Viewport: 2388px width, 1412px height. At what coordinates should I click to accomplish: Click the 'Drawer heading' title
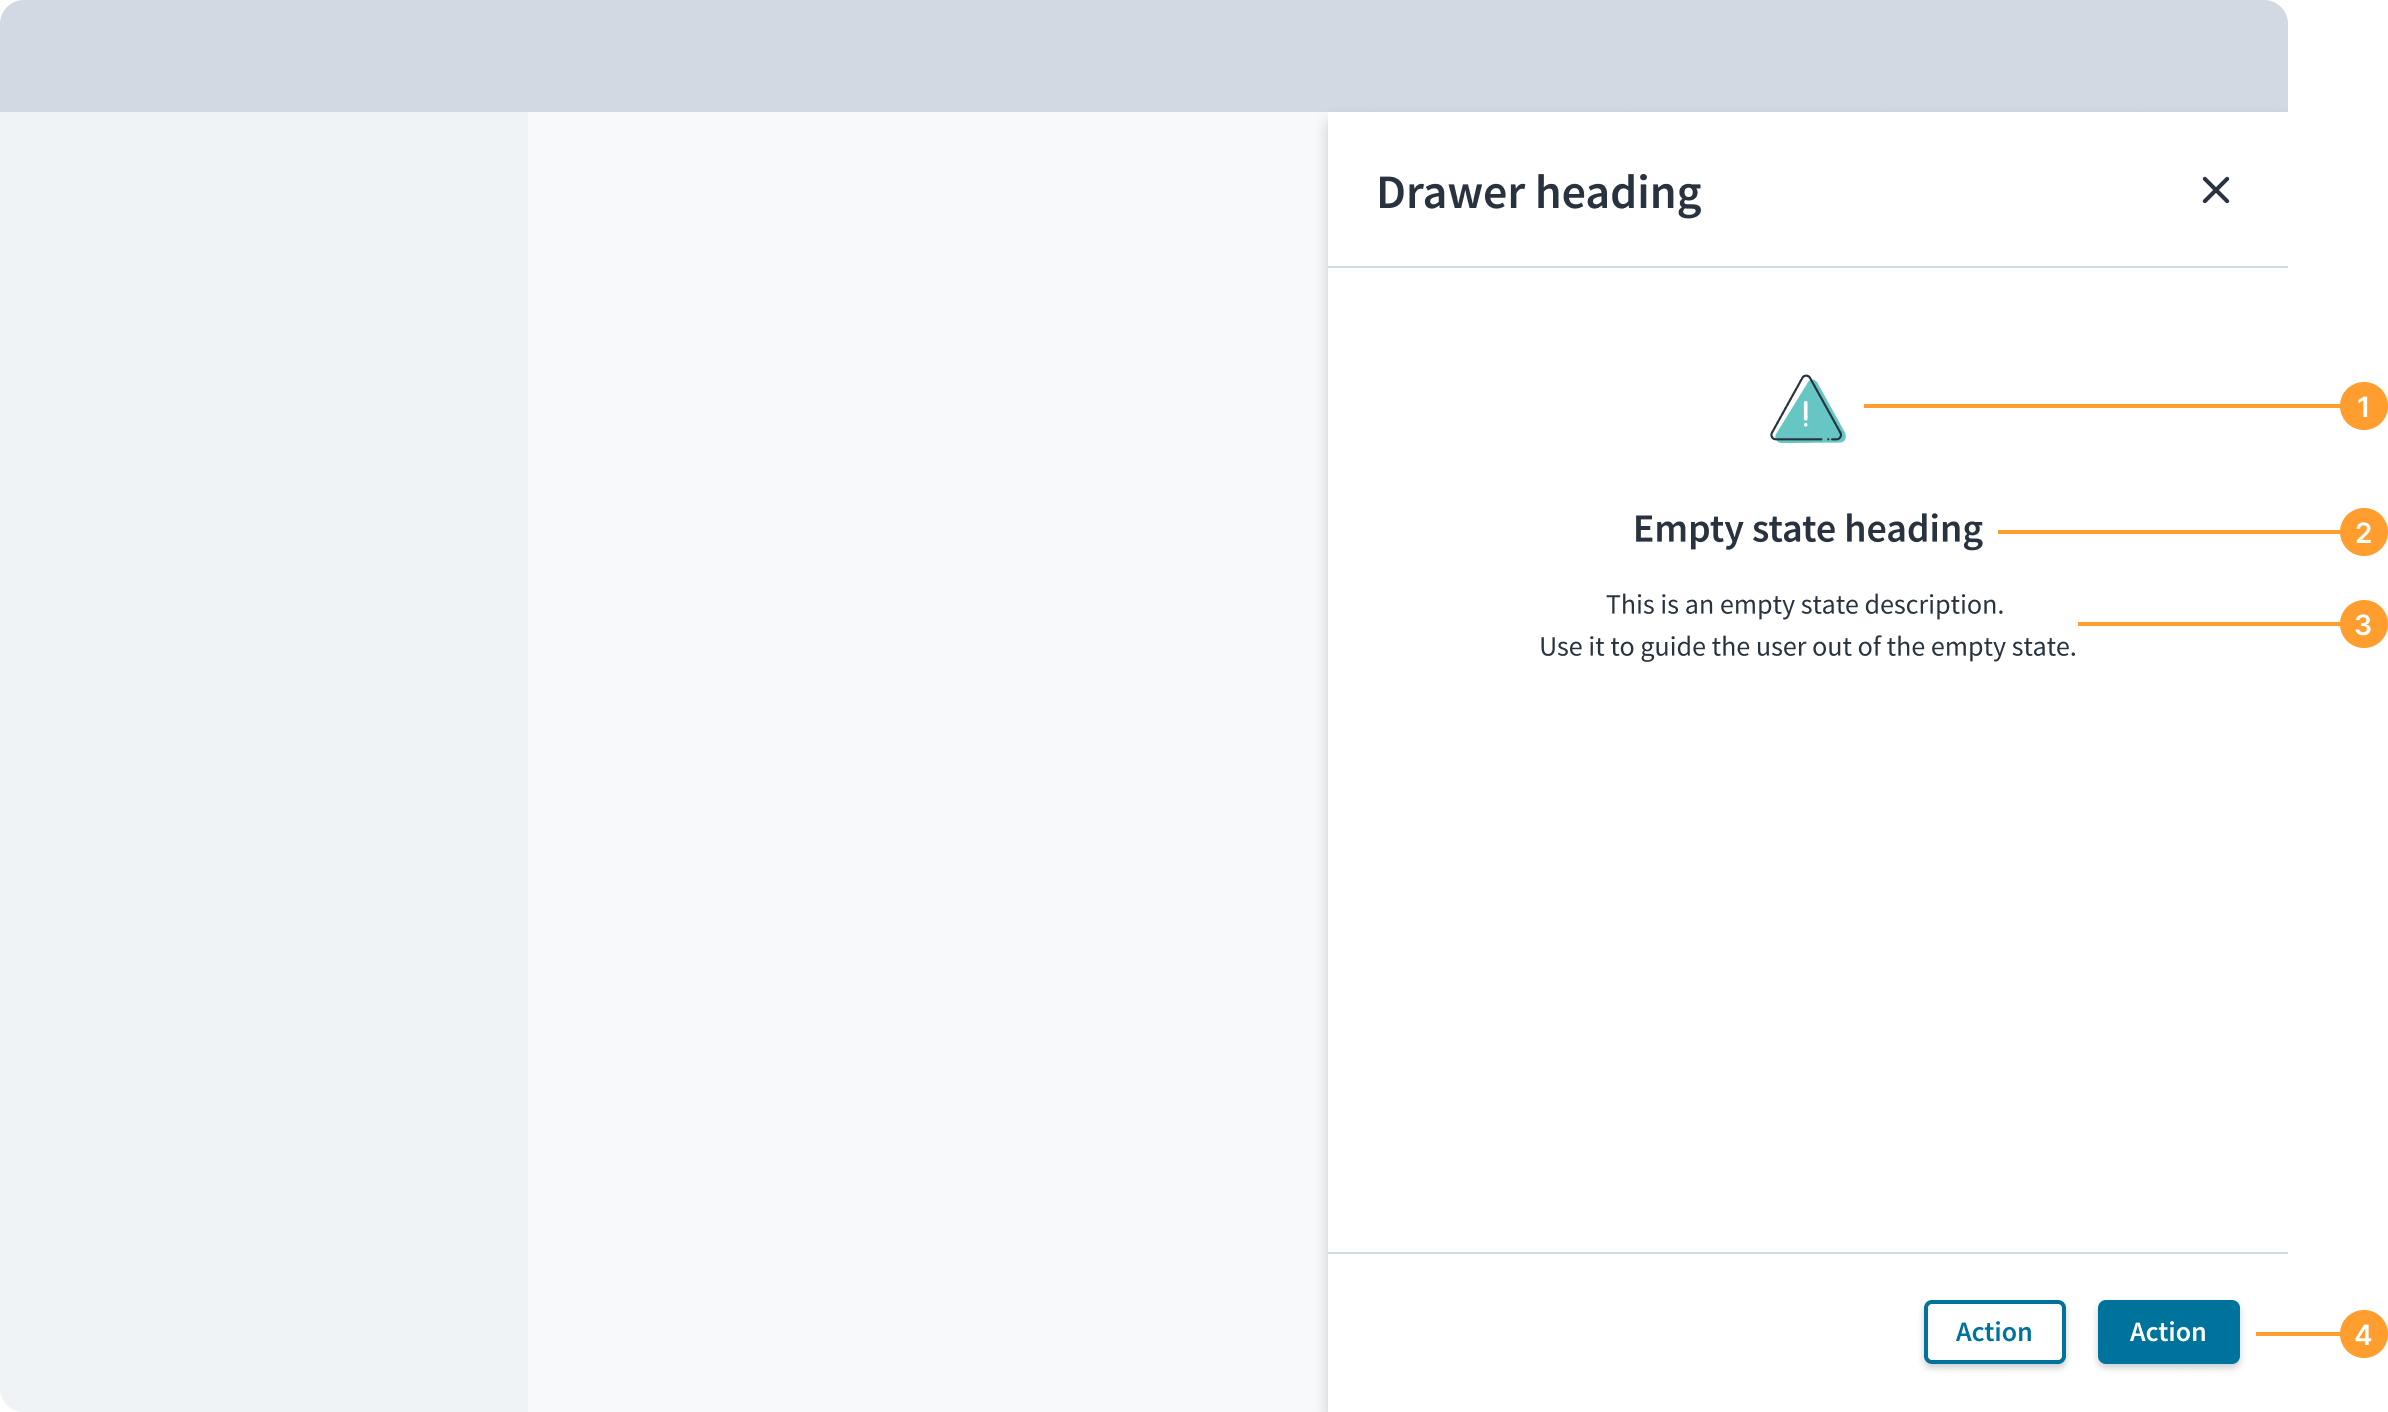pos(1539,193)
